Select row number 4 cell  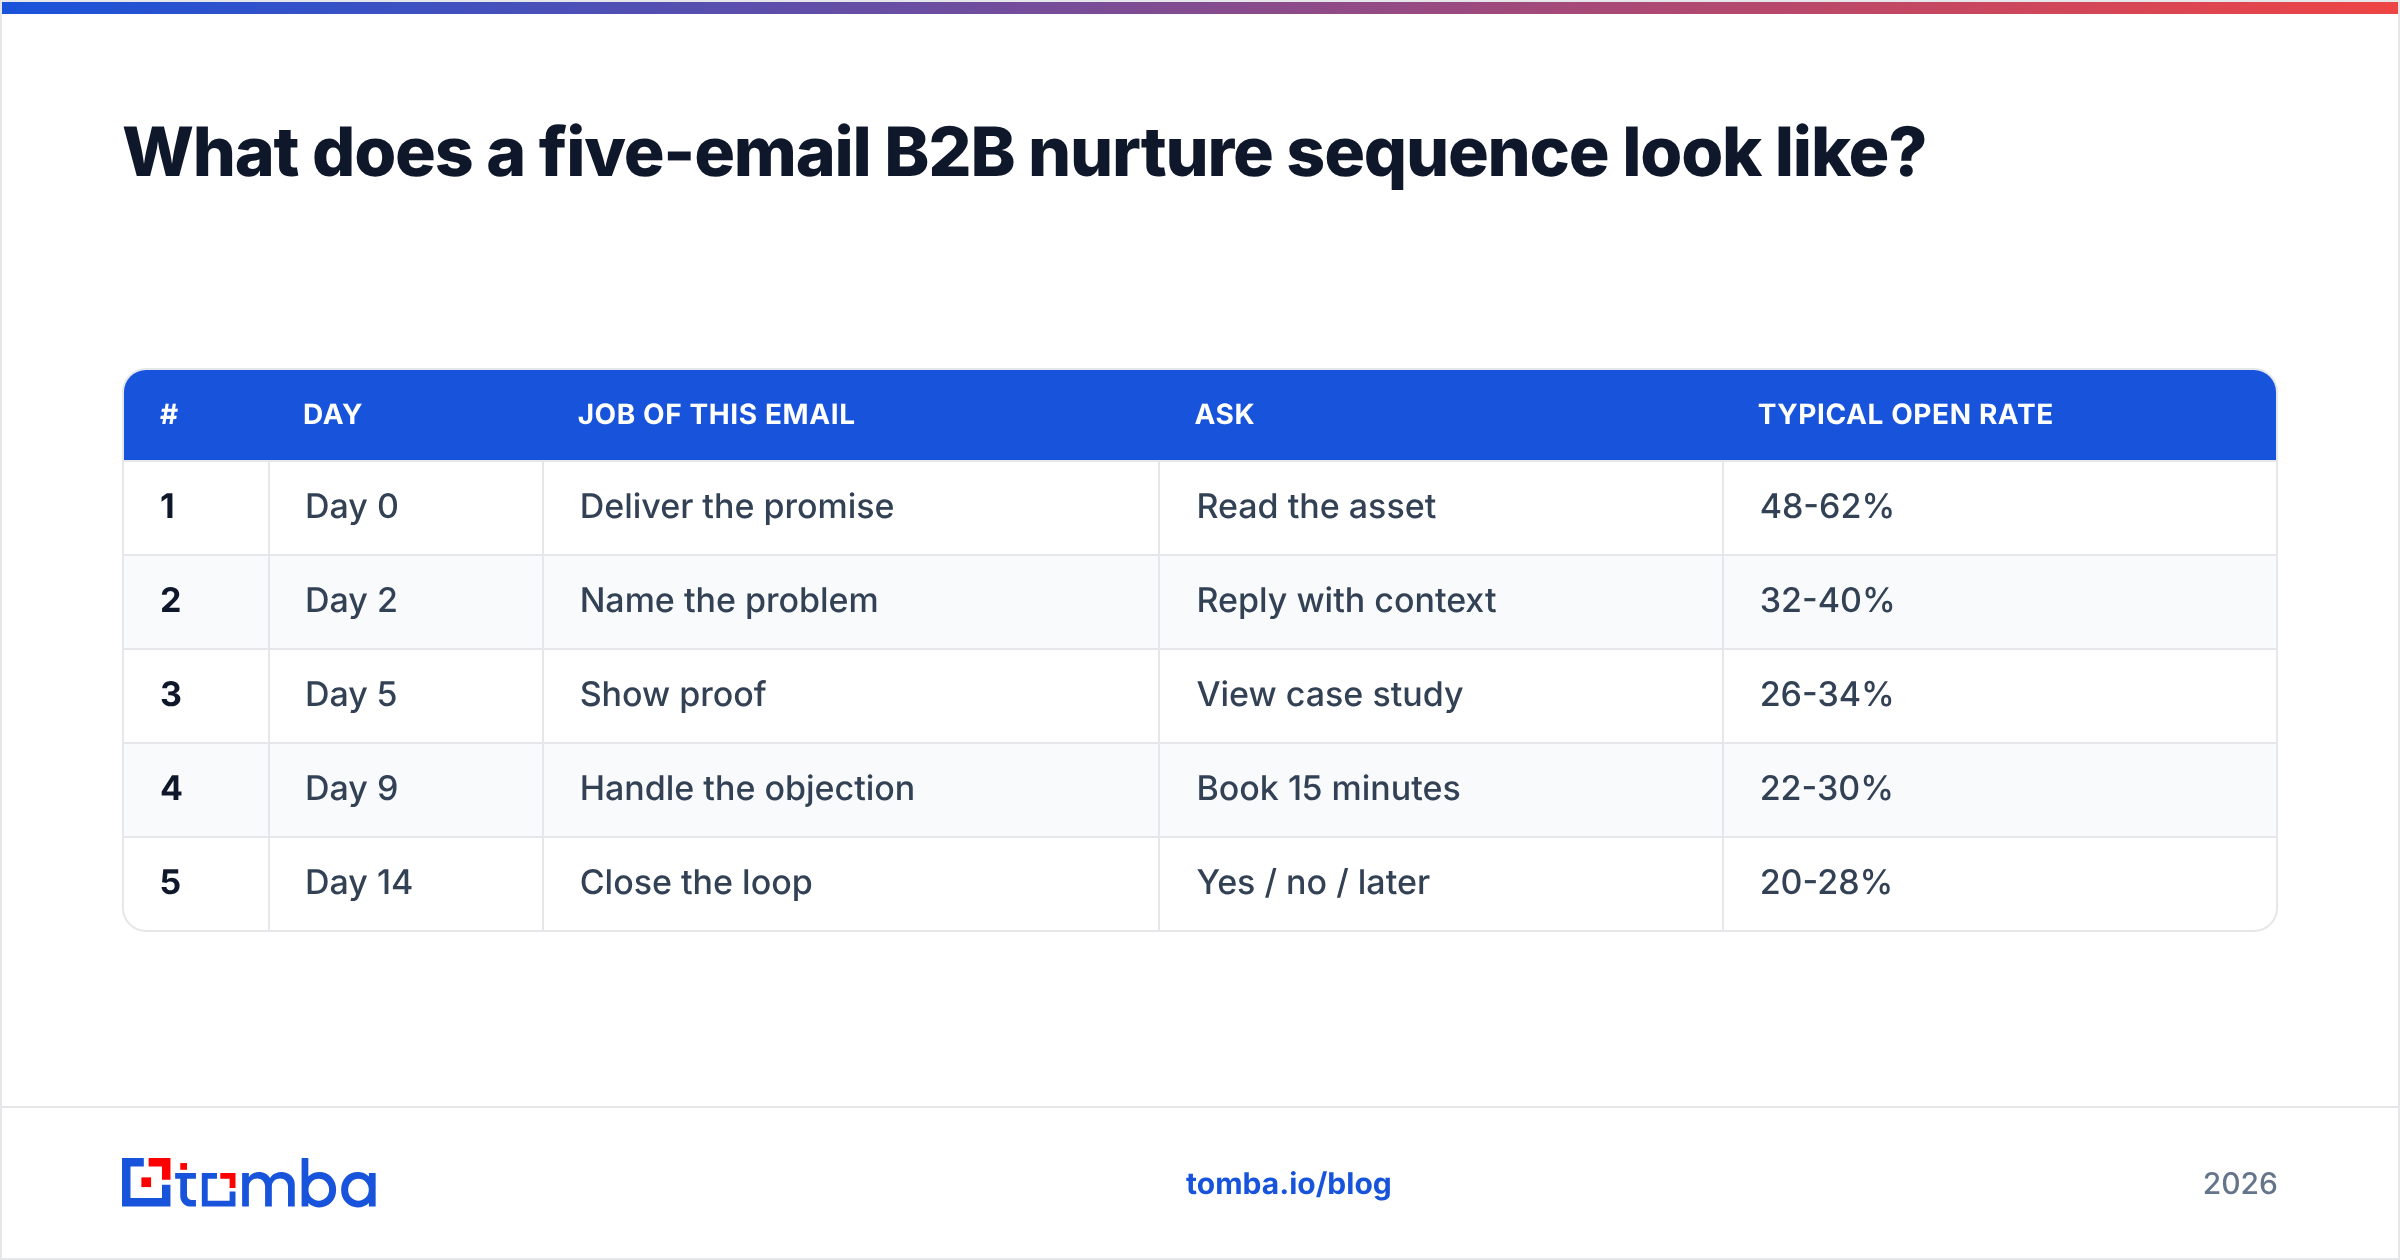tap(196, 789)
